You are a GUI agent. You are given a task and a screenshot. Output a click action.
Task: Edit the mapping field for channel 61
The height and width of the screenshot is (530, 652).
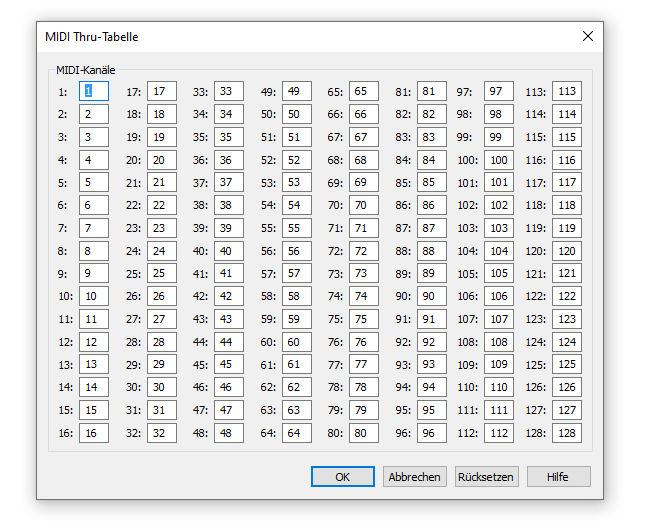pyautogui.click(x=297, y=364)
